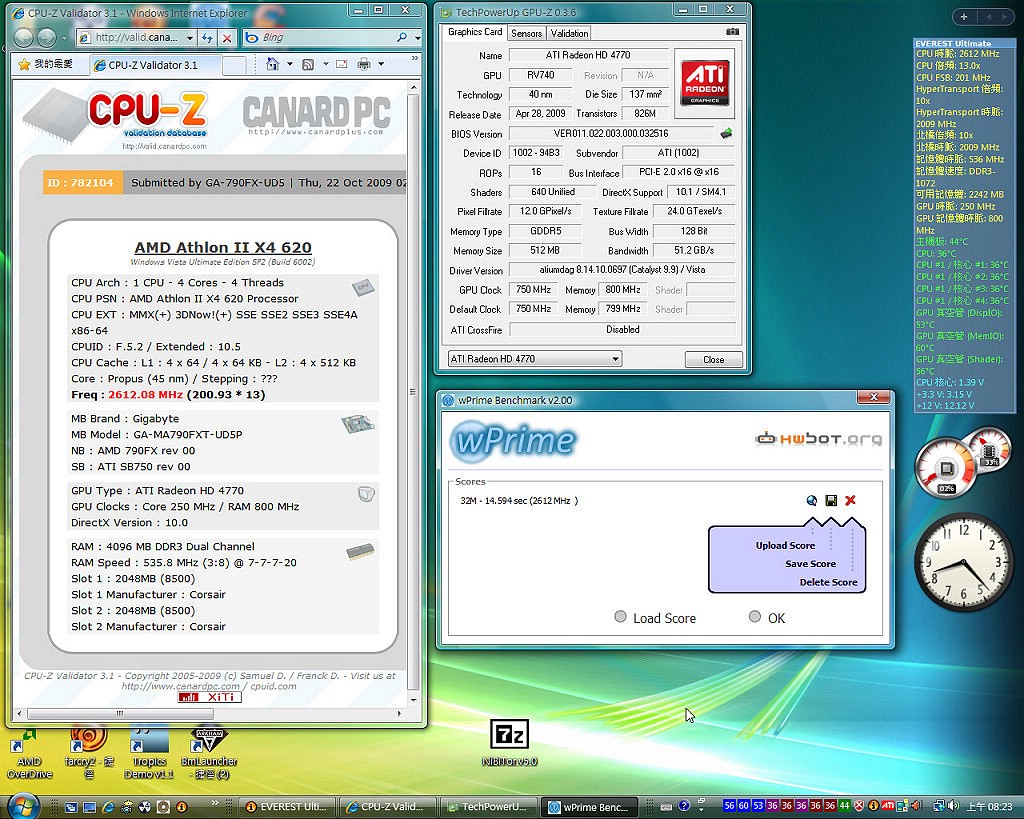This screenshot has height=819, width=1024.
Task: Expand the print options dropdown arrow
Action: pyautogui.click(x=381, y=64)
